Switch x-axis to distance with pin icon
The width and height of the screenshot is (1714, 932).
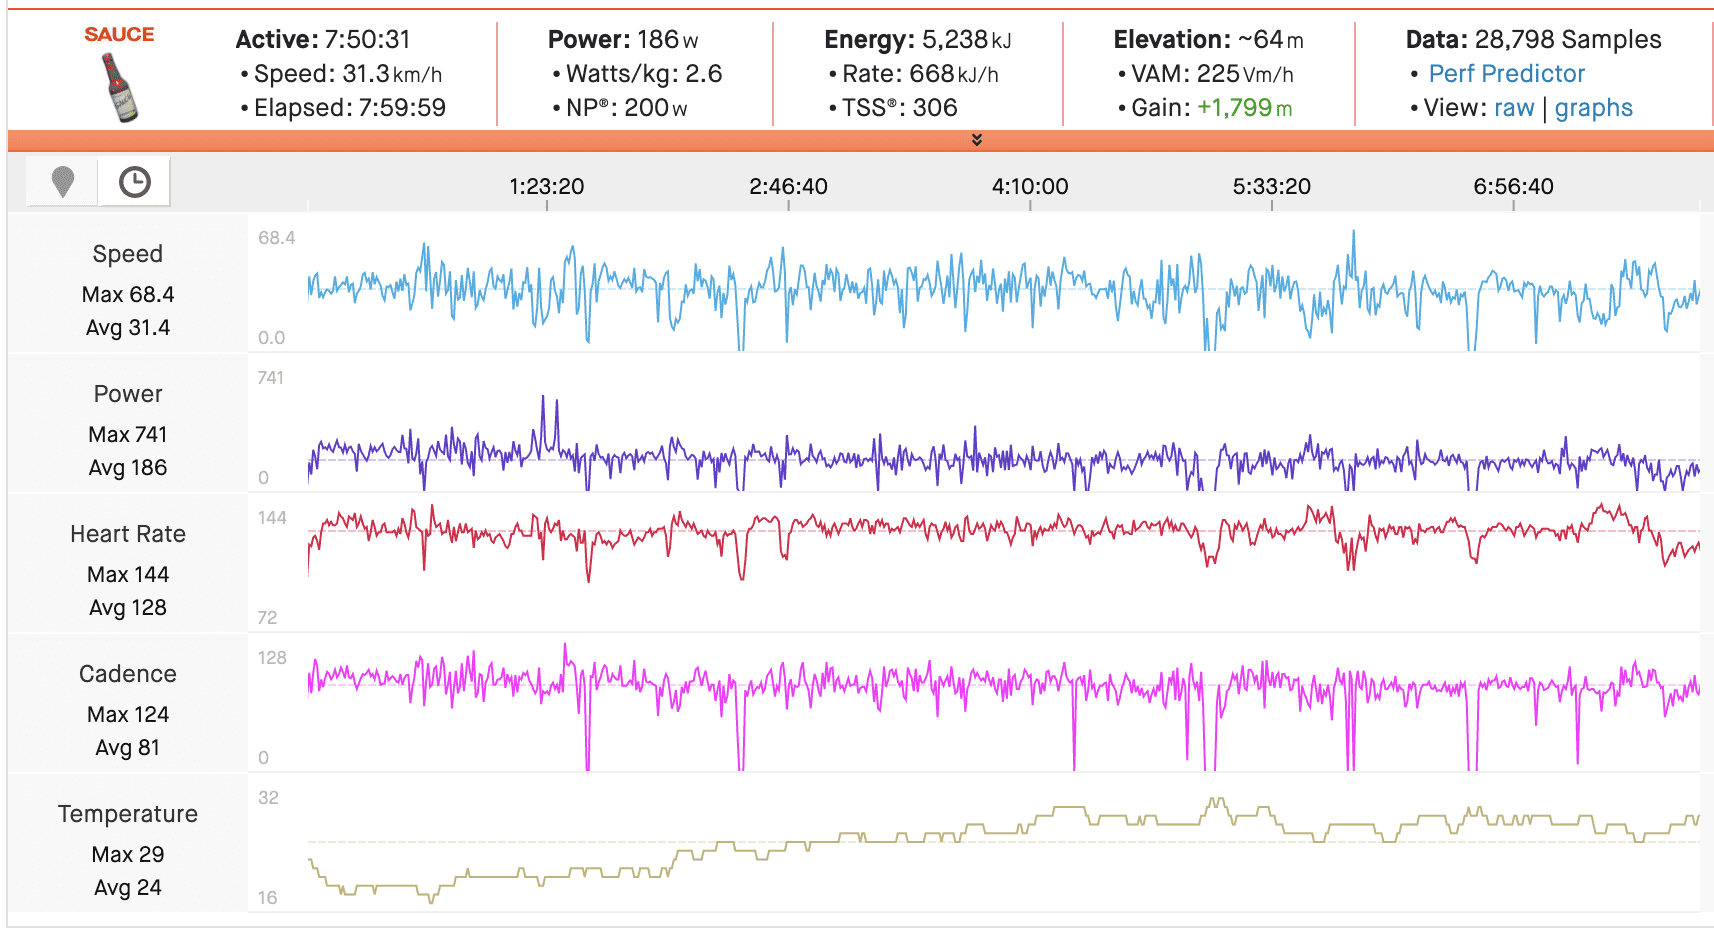[62, 182]
